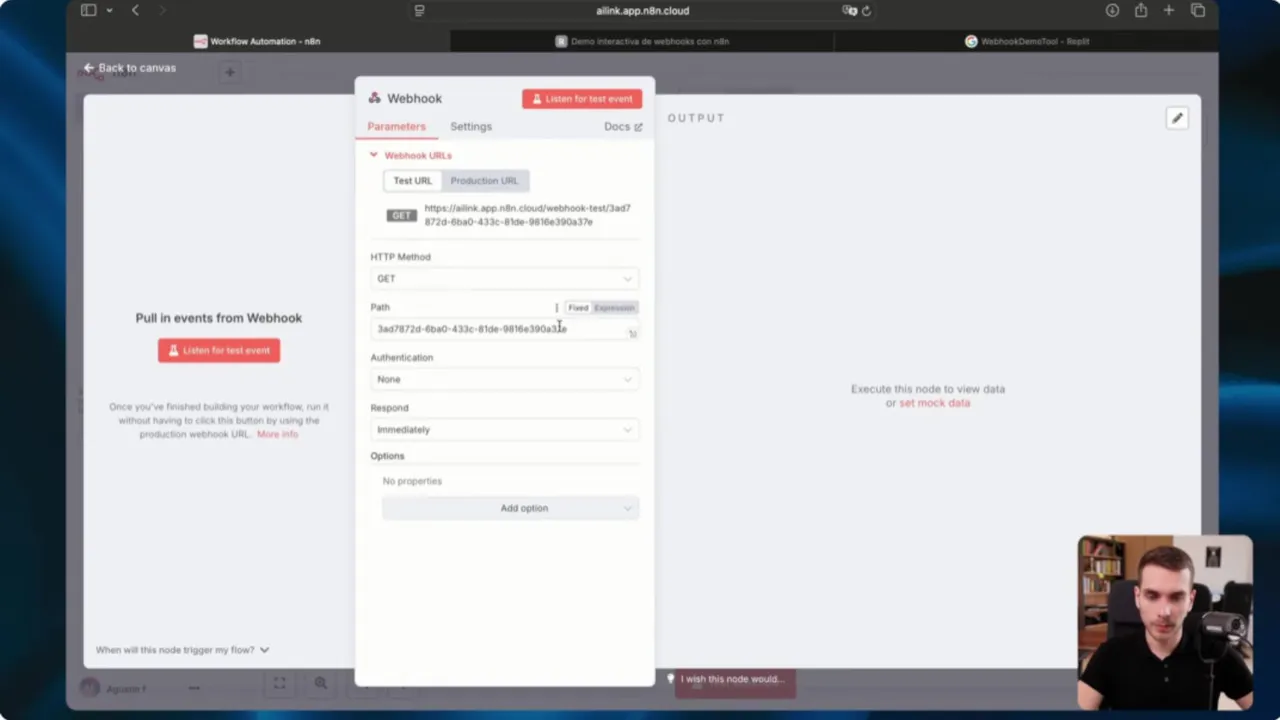Click the translate icon in the address bar
This screenshot has width=1280, height=720.
[849, 11]
